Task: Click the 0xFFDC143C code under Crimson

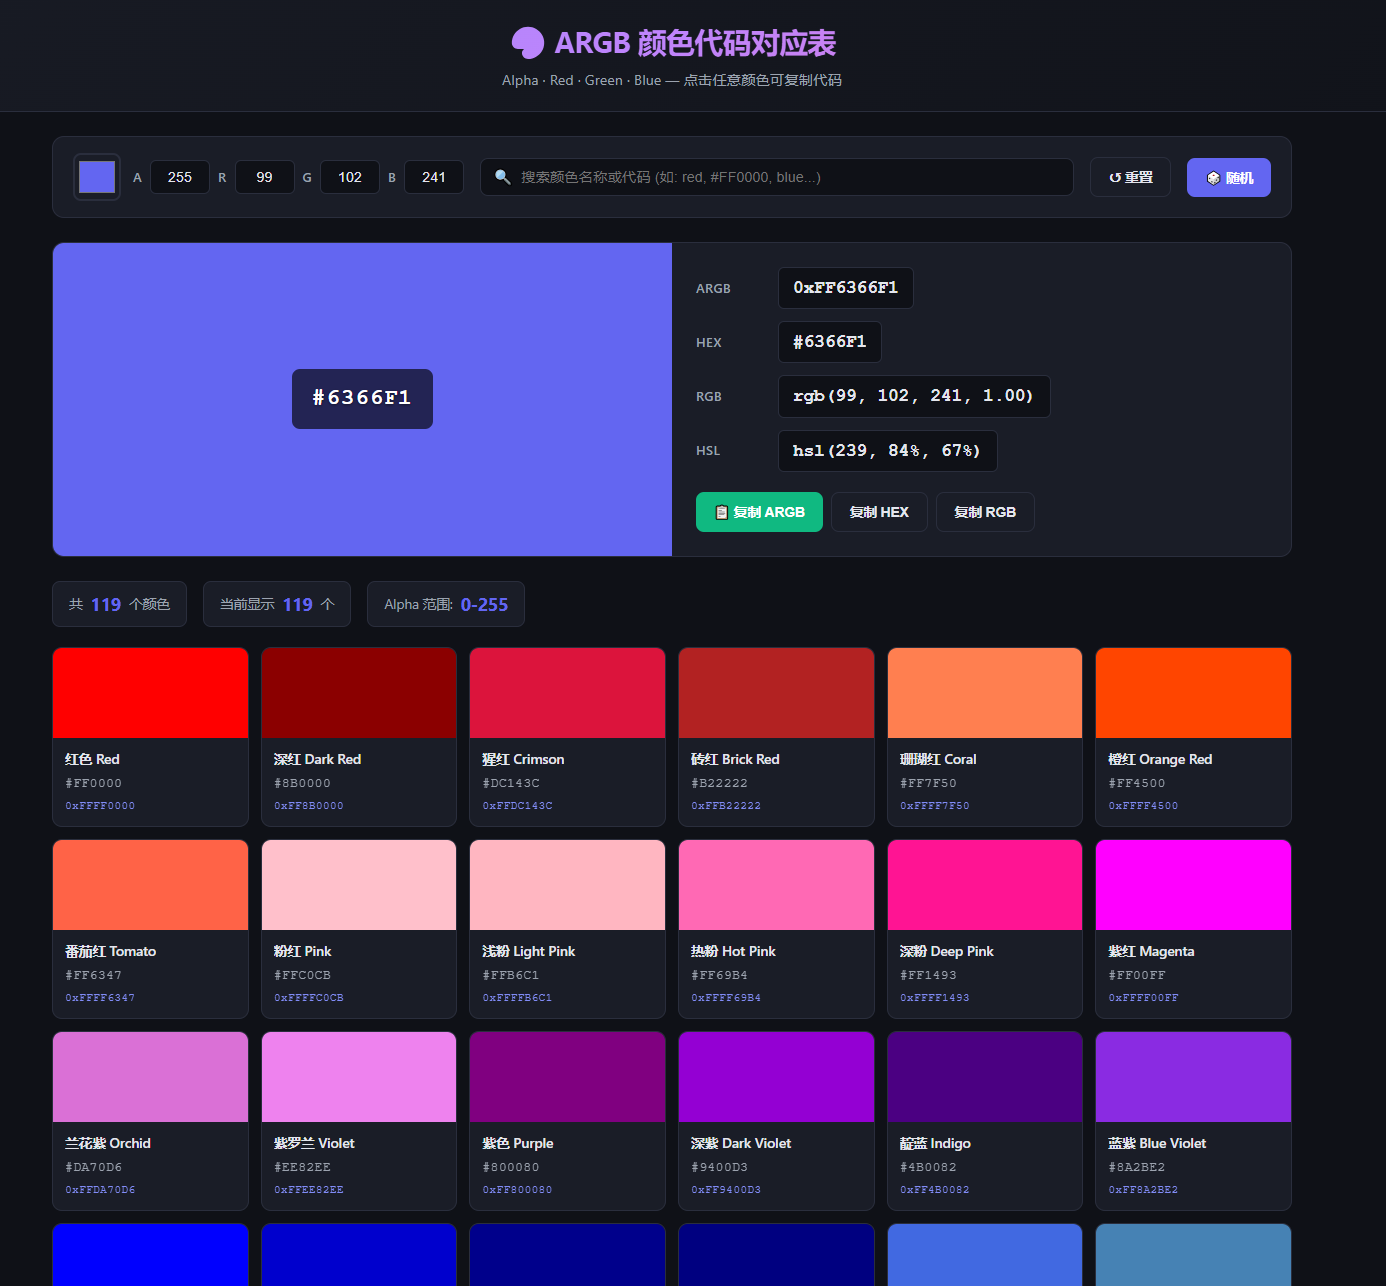Action: [x=517, y=806]
